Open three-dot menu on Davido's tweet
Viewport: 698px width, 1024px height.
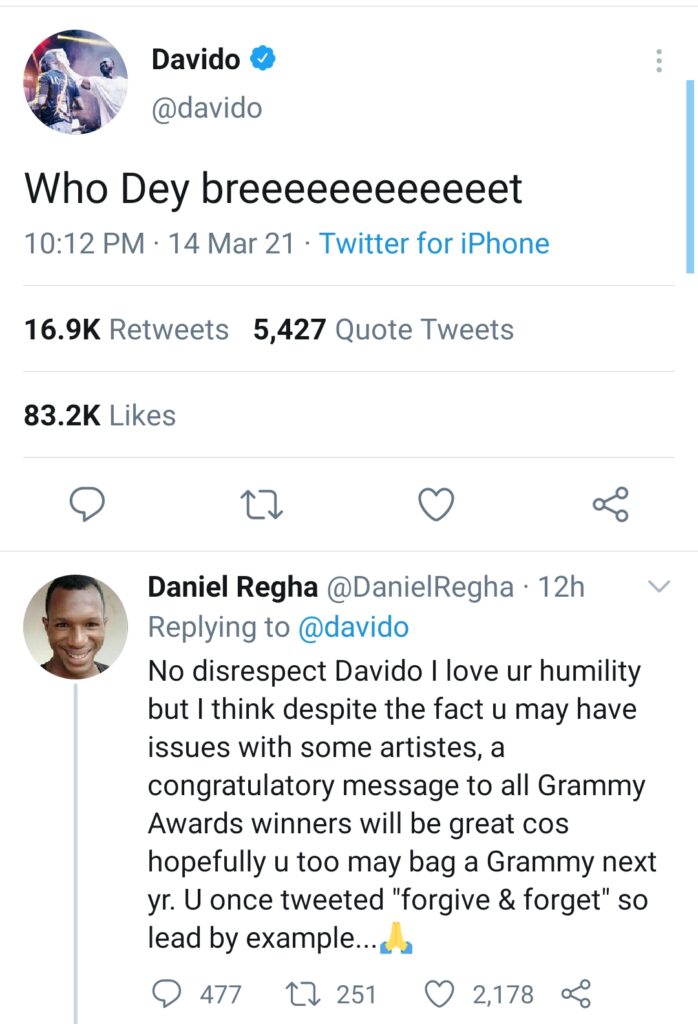tap(659, 60)
